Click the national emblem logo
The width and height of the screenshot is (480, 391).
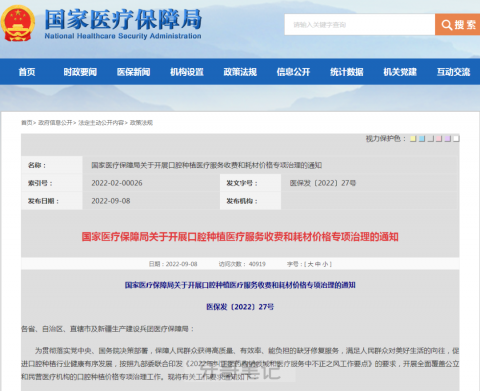[x=18, y=23]
